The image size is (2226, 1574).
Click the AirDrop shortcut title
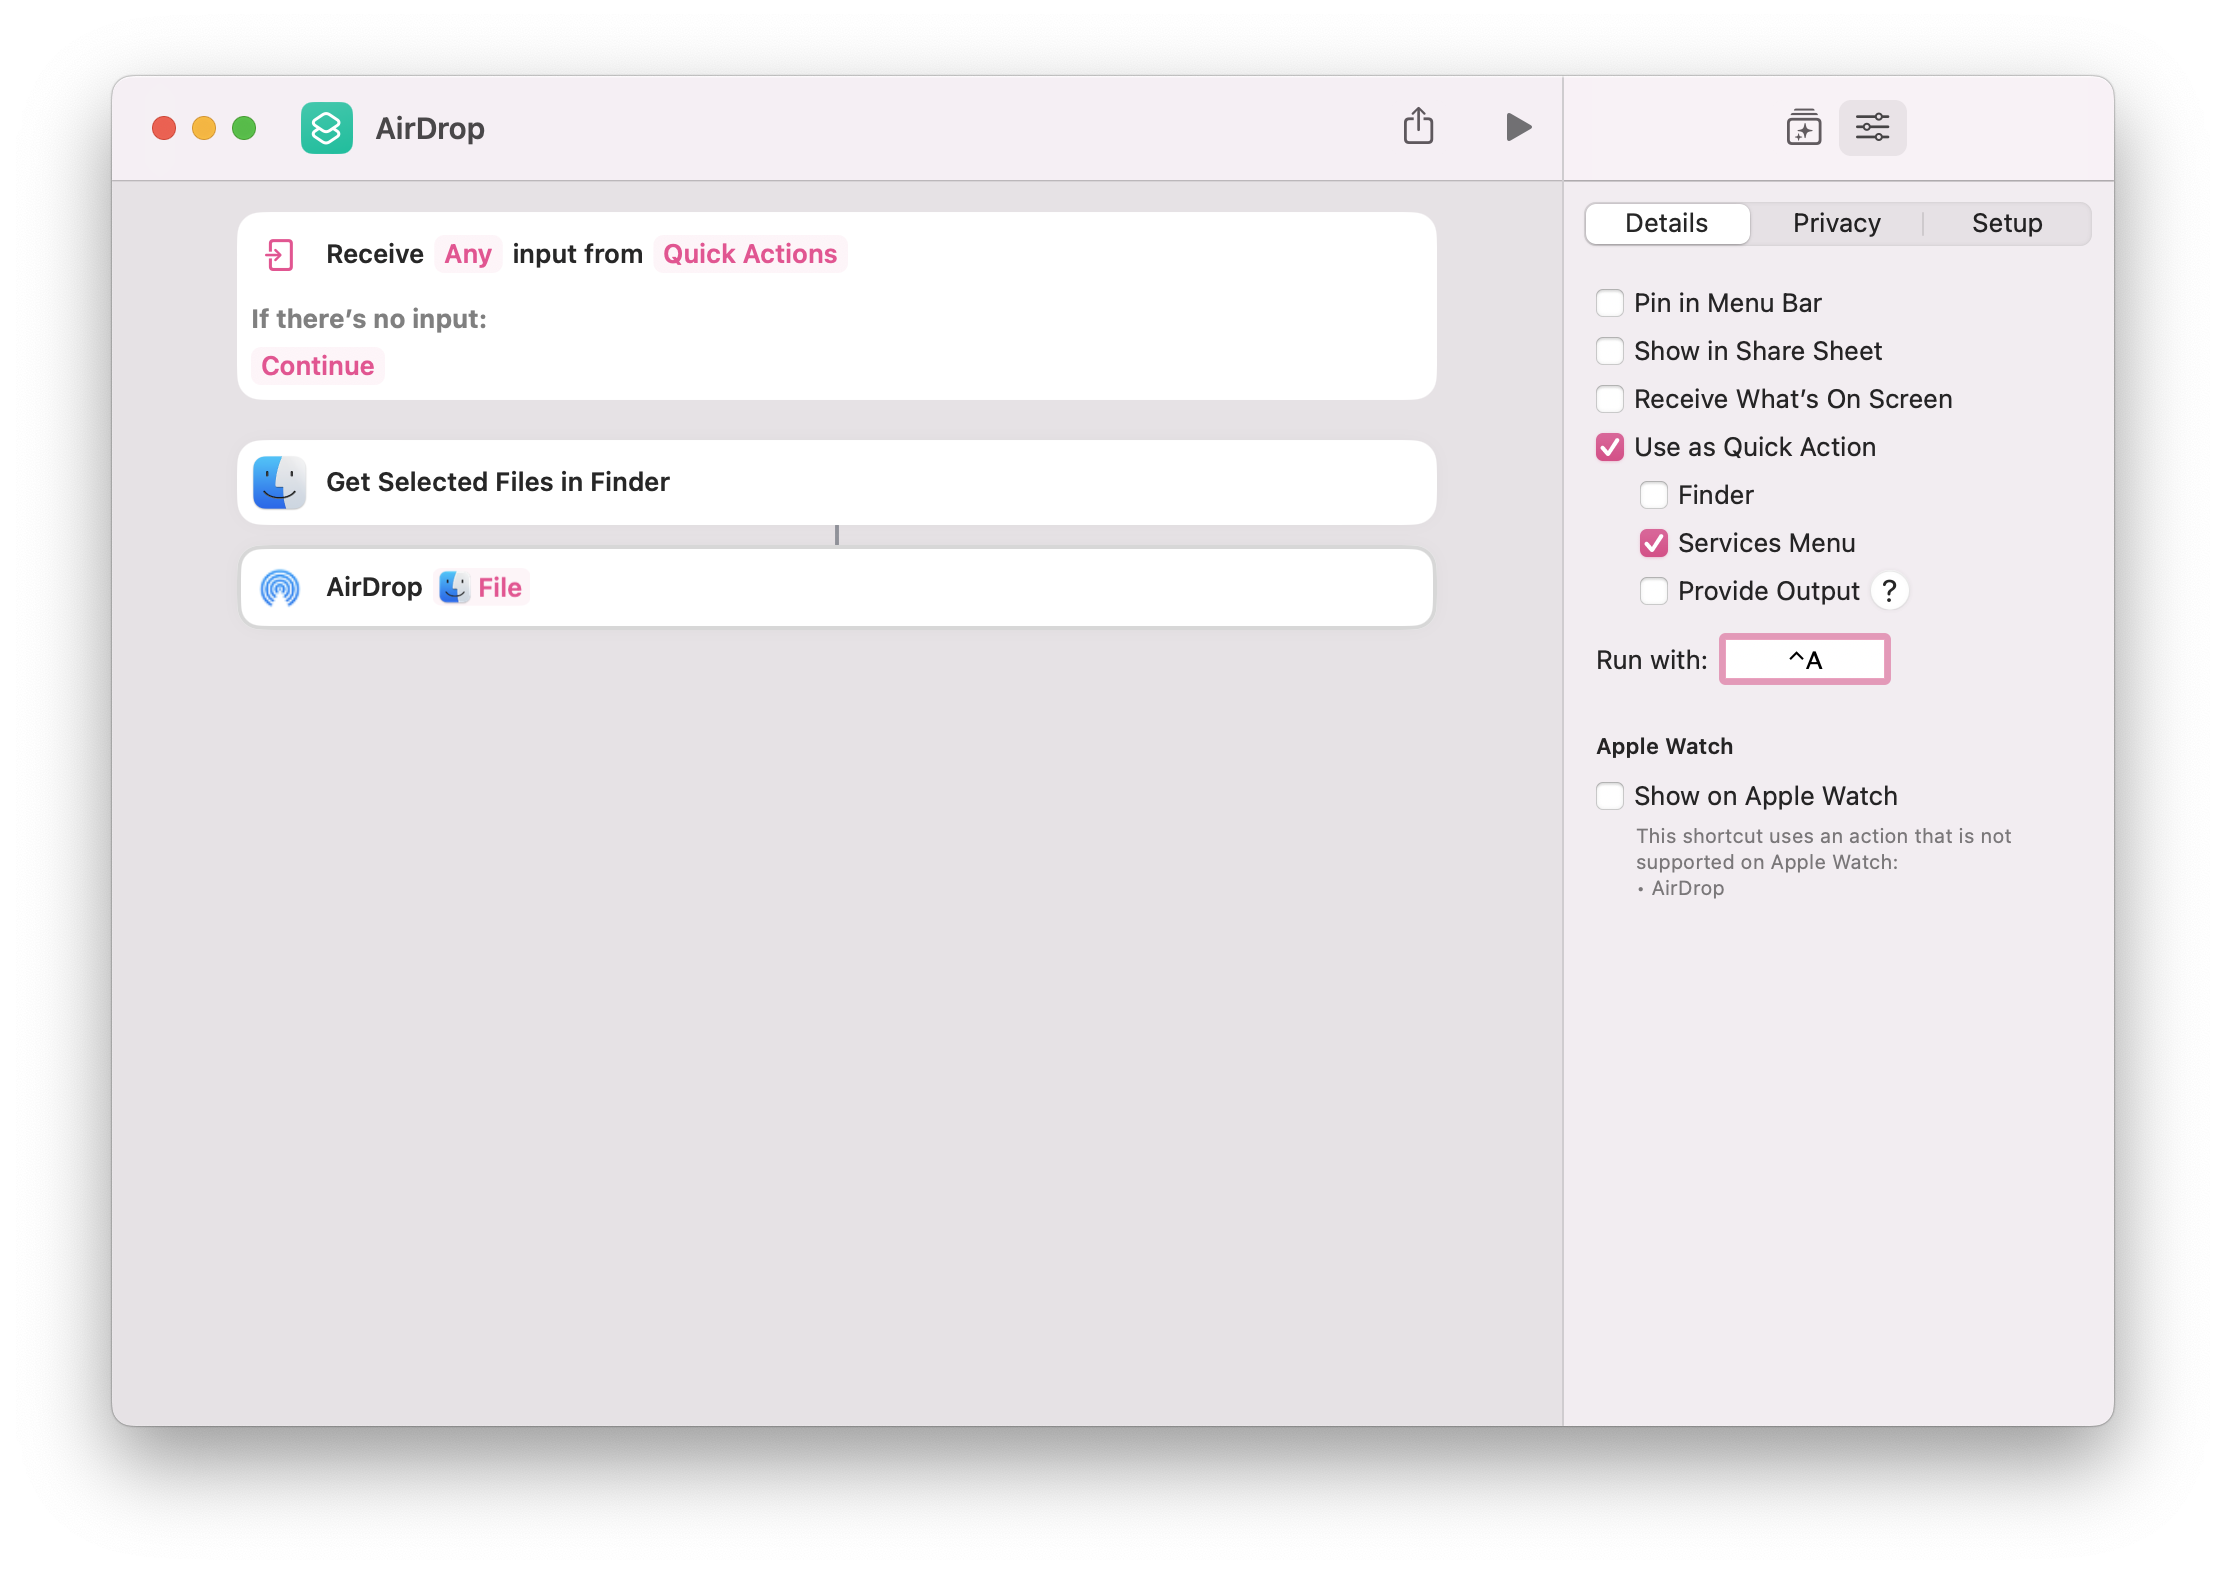click(x=430, y=128)
